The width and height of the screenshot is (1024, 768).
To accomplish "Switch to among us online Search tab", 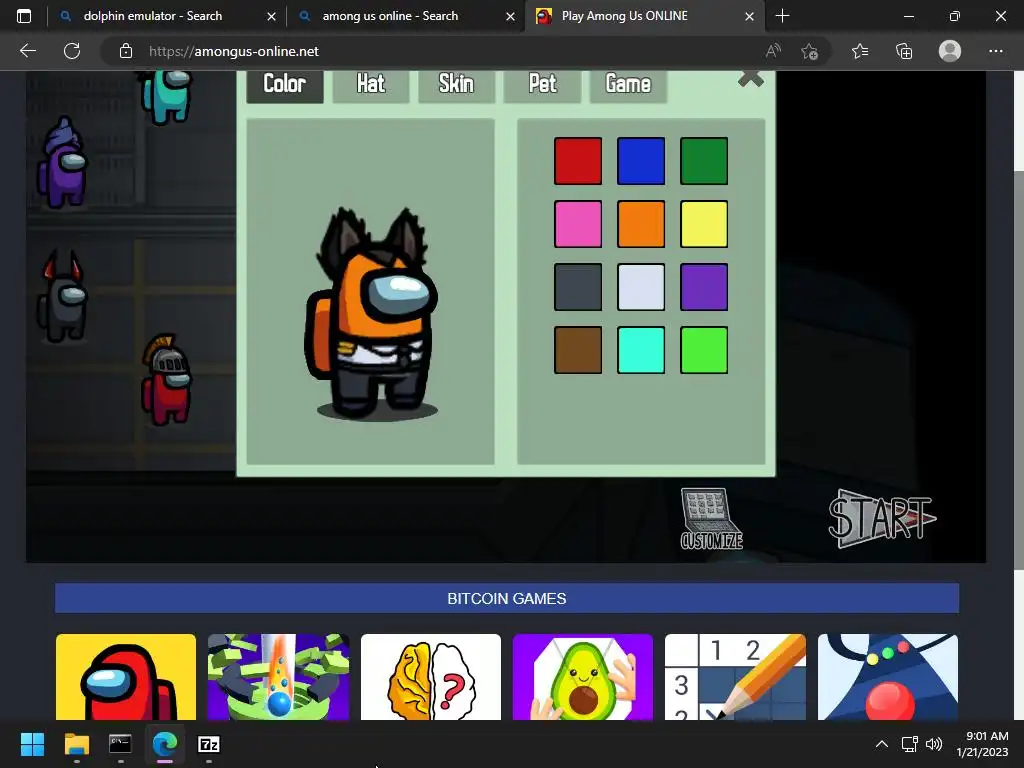I will click(390, 16).
